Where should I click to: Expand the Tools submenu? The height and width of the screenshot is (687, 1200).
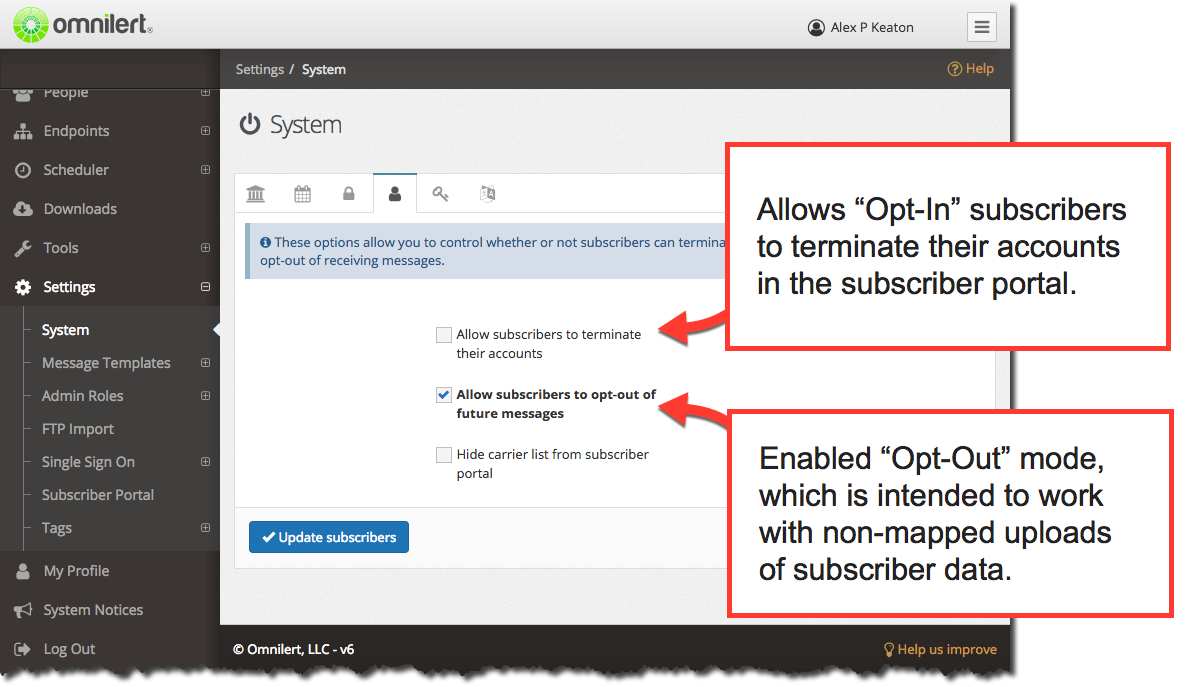coord(205,248)
